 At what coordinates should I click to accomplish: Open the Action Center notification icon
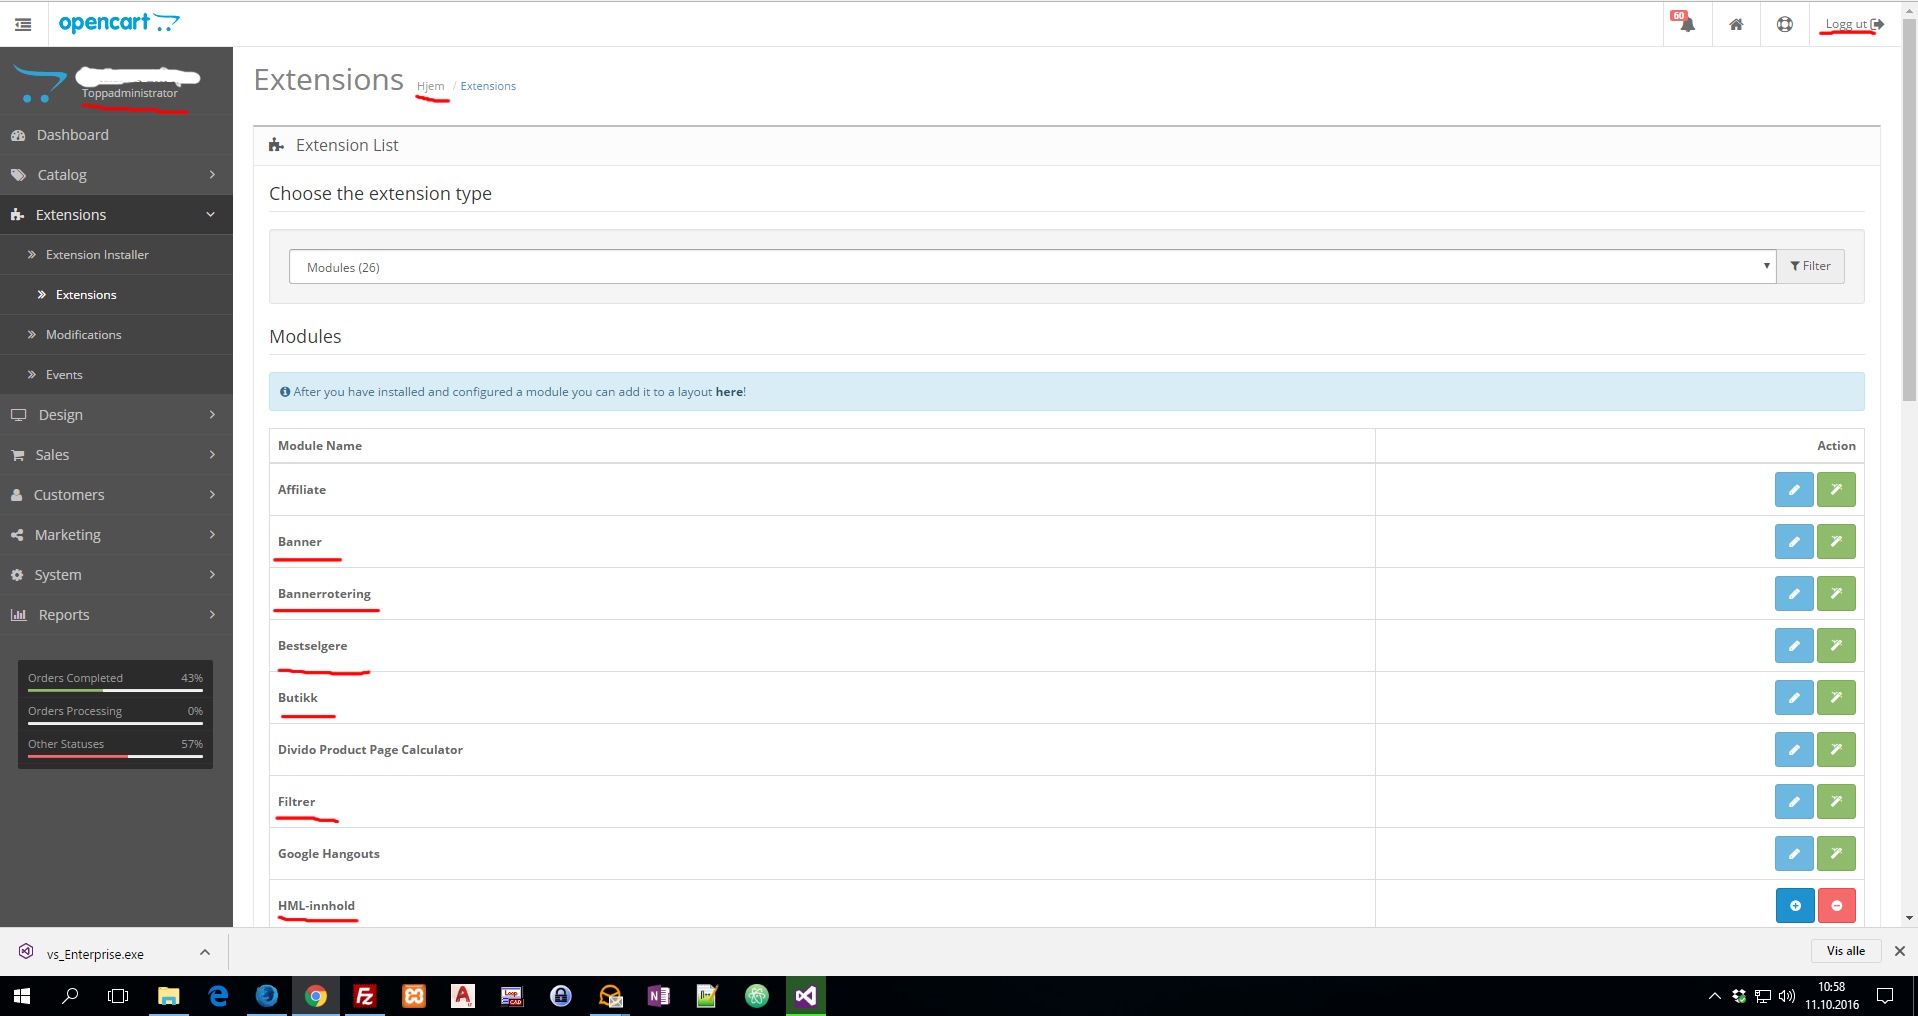1885,996
